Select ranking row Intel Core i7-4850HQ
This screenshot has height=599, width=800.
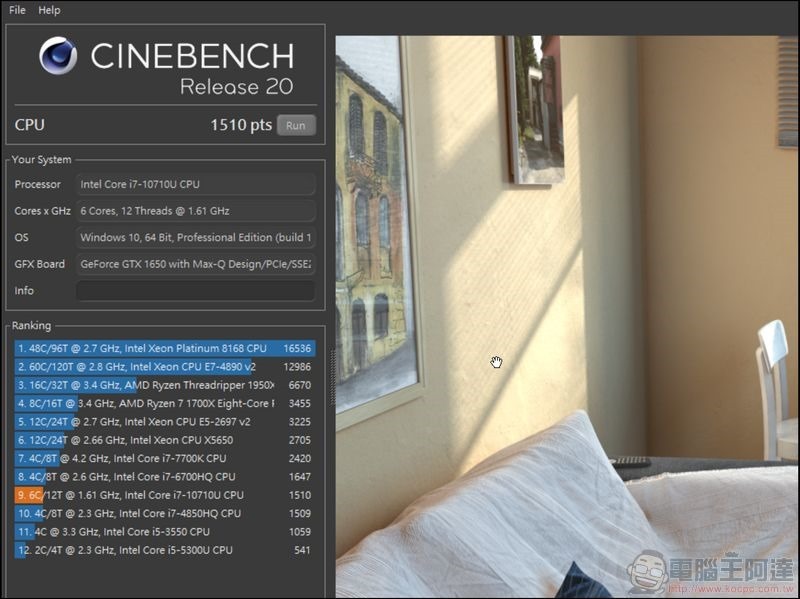[x=165, y=513]
